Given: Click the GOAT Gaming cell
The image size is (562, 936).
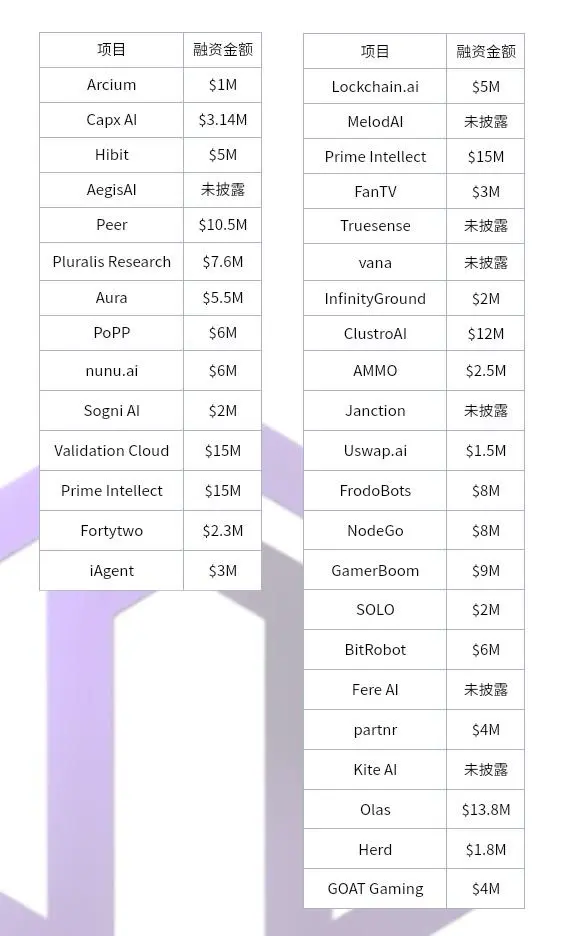Looking at the screenshot, I should [x=375, y=889].
